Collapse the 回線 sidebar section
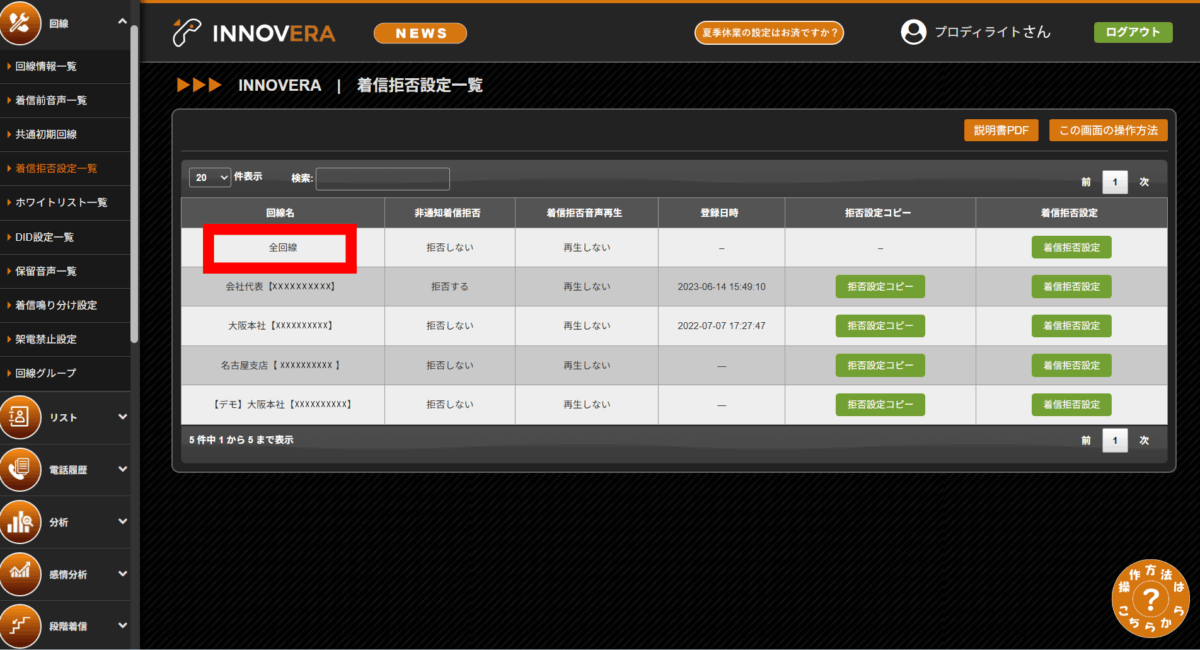 coord(122,21)
